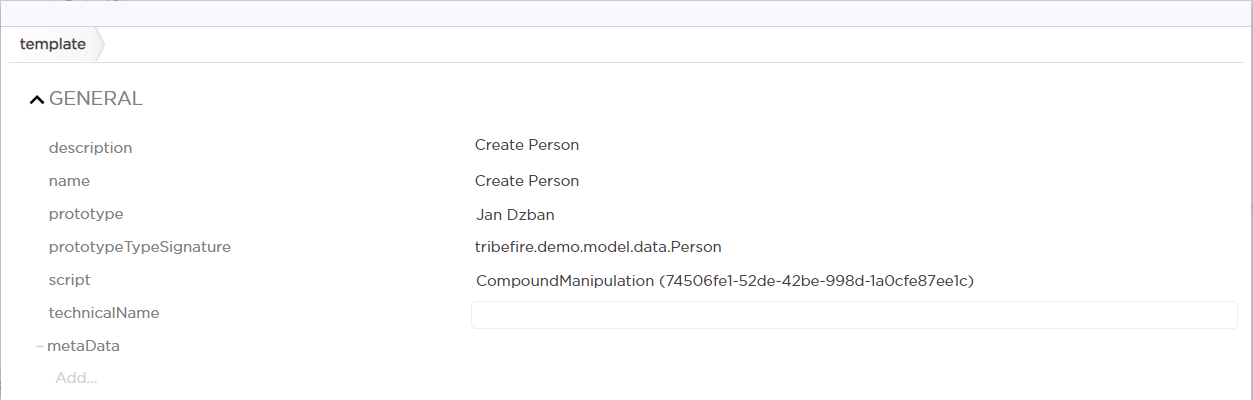Select the description property label
Screen dimensions: 1253x400
click(90, 148)
